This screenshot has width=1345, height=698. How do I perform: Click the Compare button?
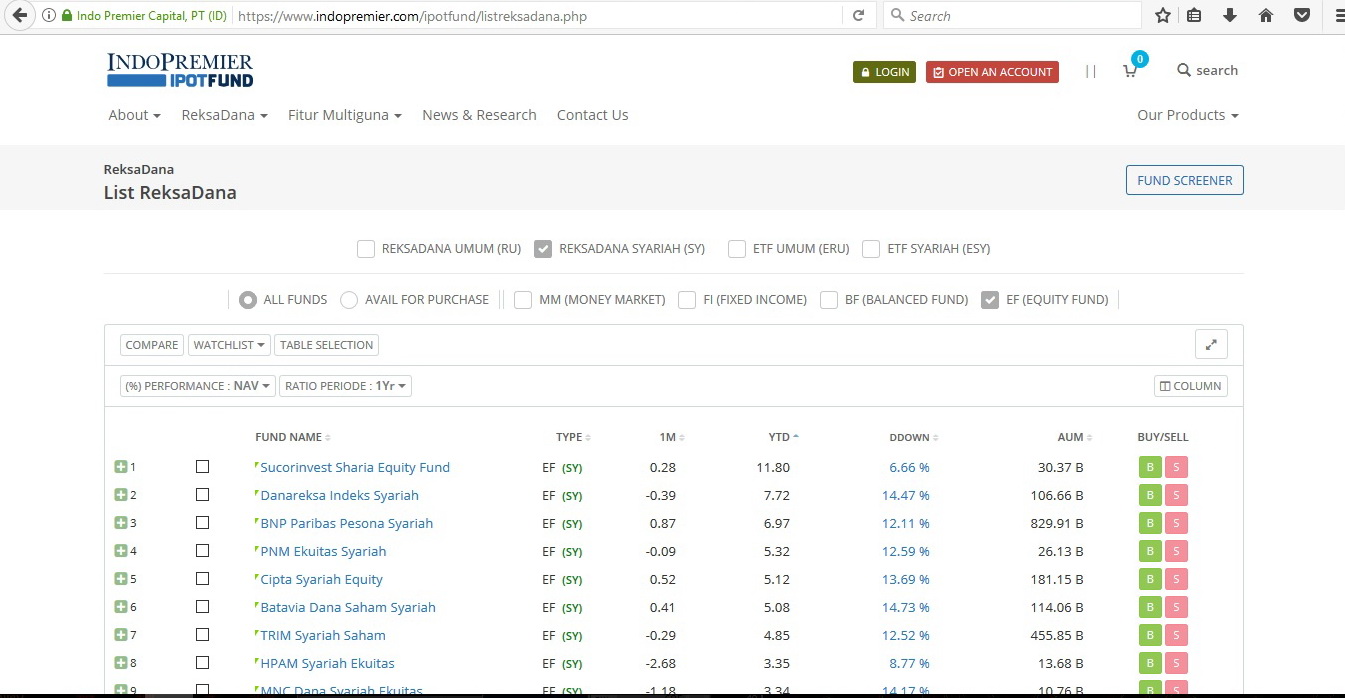coord(152,345)
